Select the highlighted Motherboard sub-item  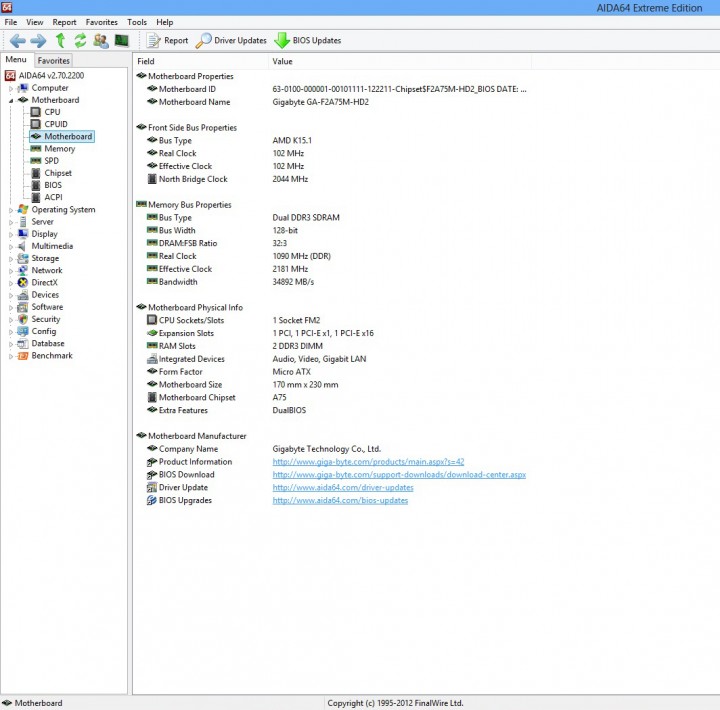[x=62, y=136]
